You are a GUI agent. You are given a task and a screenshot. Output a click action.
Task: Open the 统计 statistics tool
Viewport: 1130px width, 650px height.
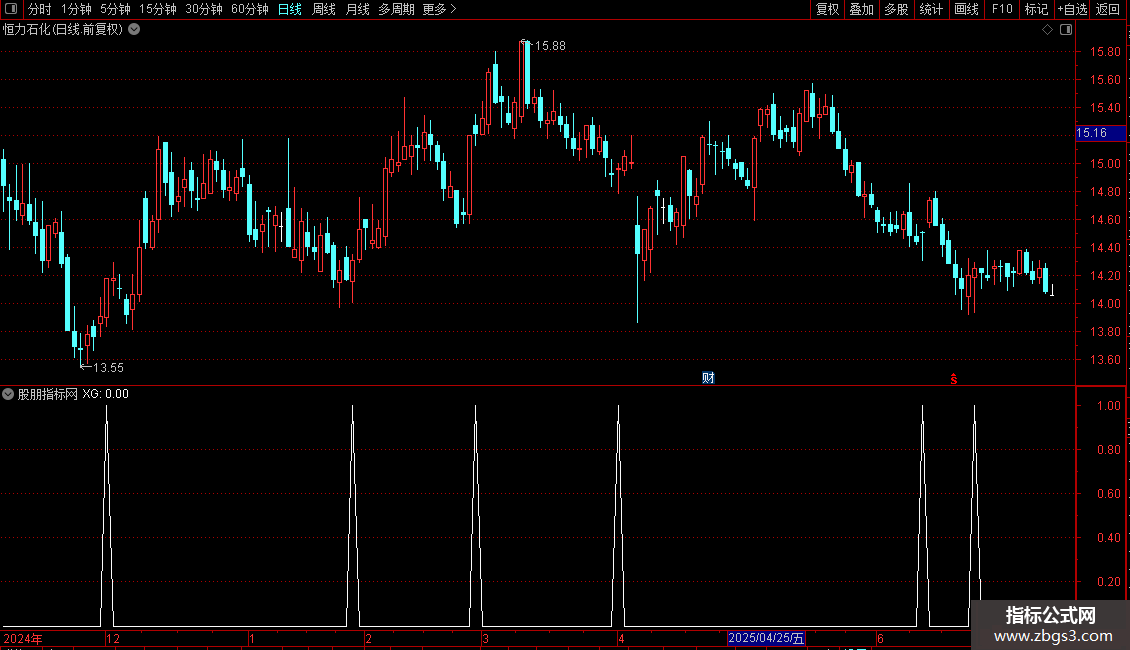tap(930, 9)
